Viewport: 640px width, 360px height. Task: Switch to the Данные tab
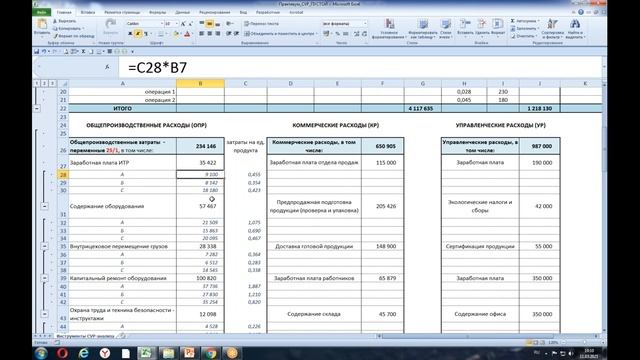coord(182,12)
